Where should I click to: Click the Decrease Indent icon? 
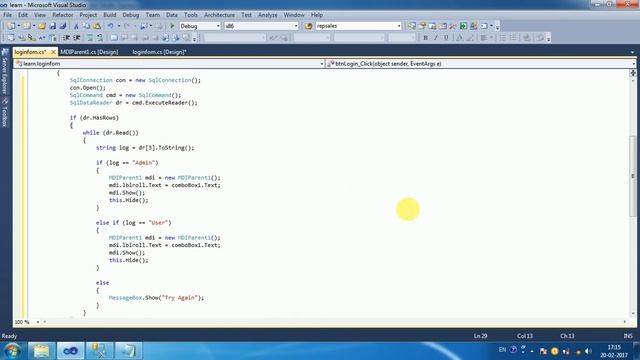click(66, 38)
